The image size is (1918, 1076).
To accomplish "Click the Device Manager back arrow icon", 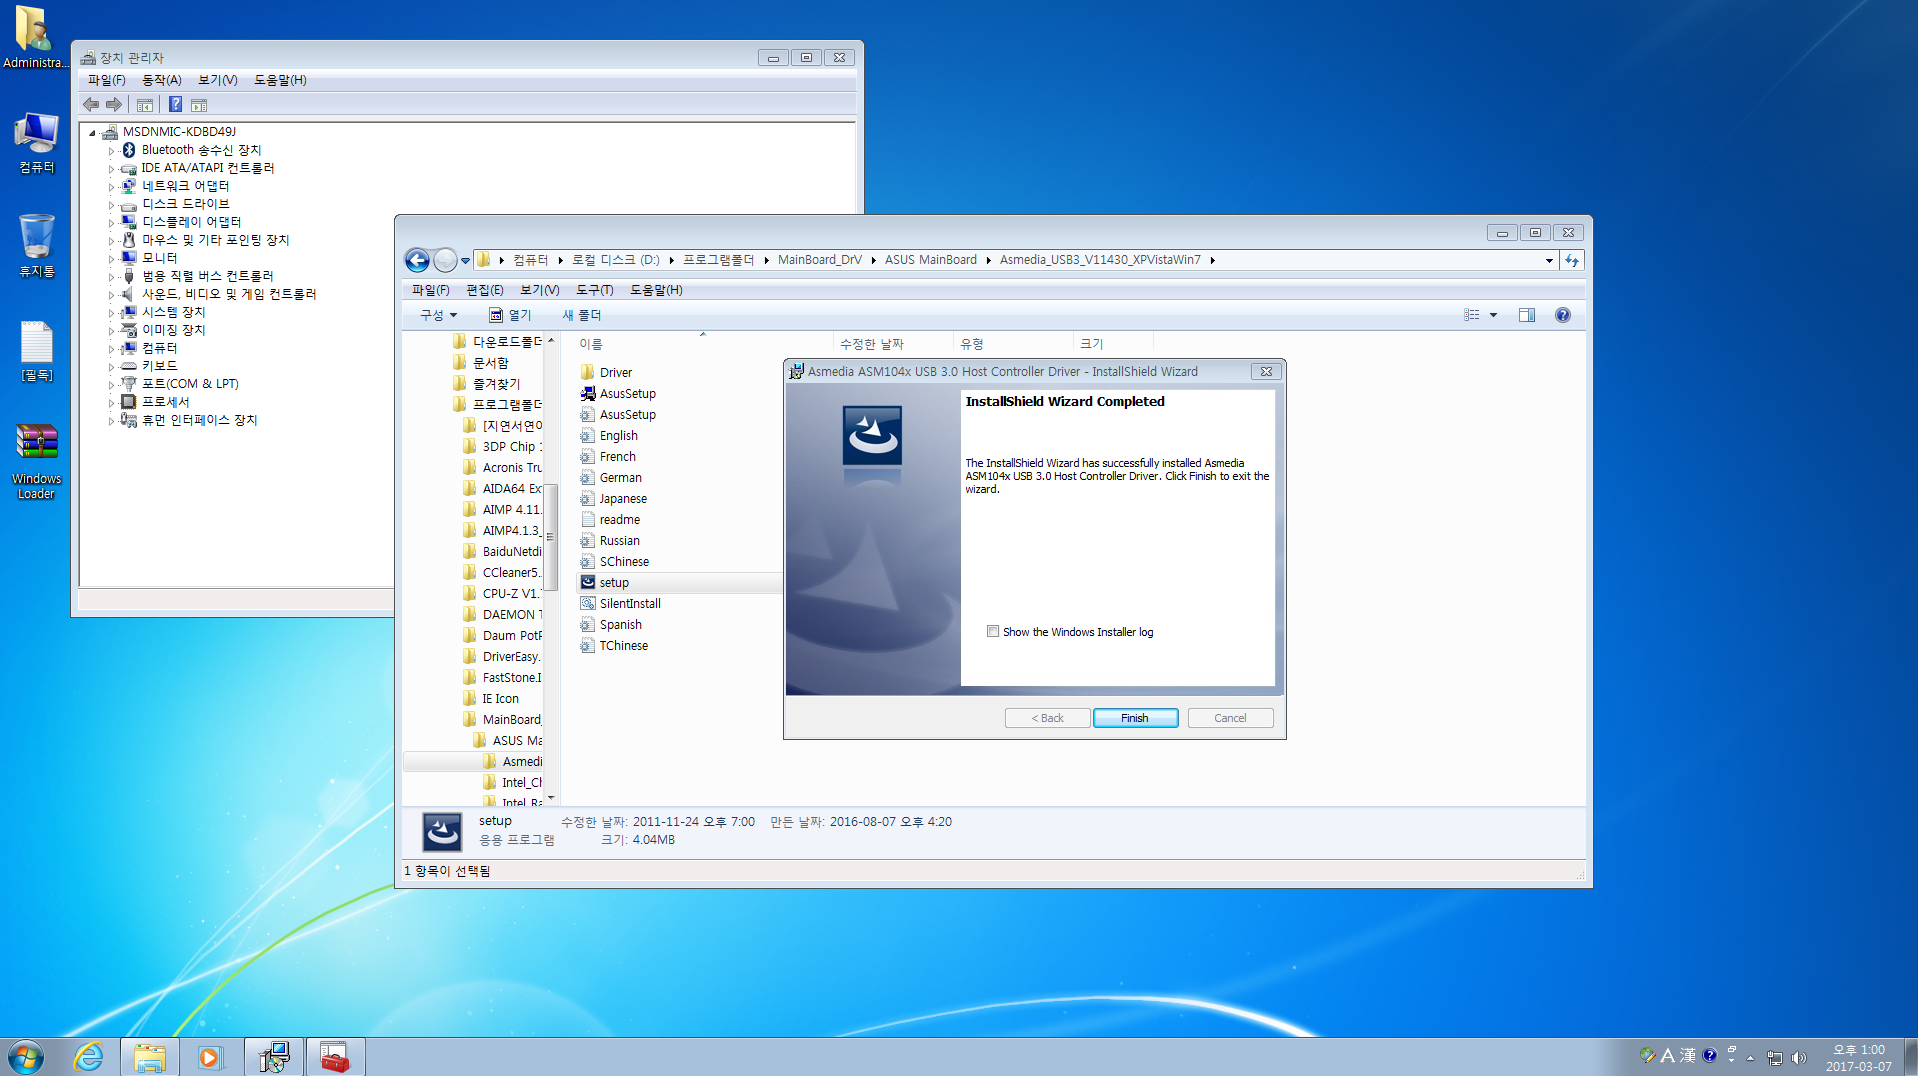I will 92,105.
